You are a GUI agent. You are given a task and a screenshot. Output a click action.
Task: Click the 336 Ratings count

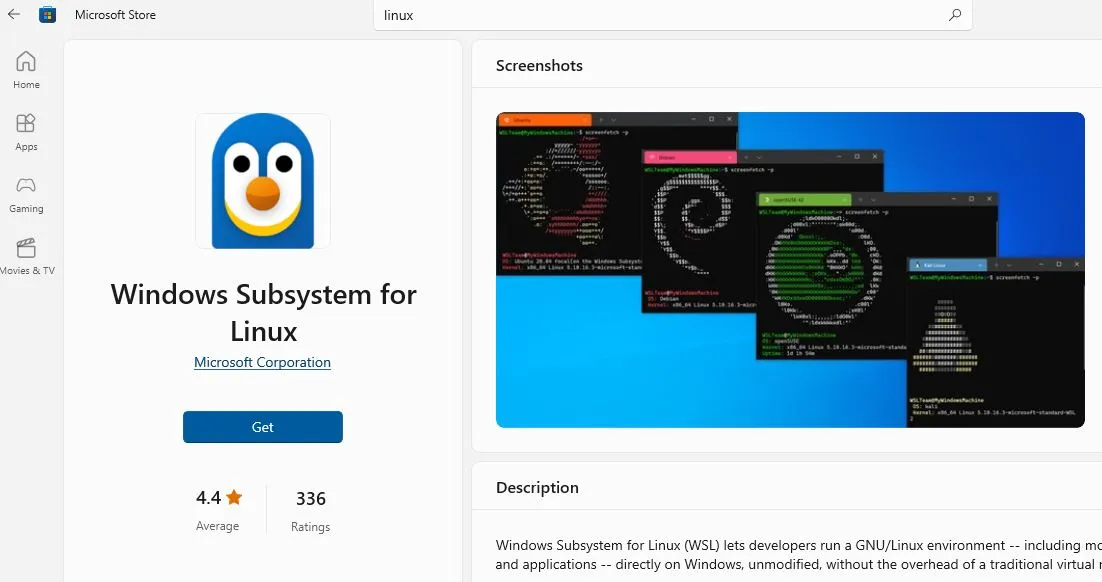click(x=311, y=498)
